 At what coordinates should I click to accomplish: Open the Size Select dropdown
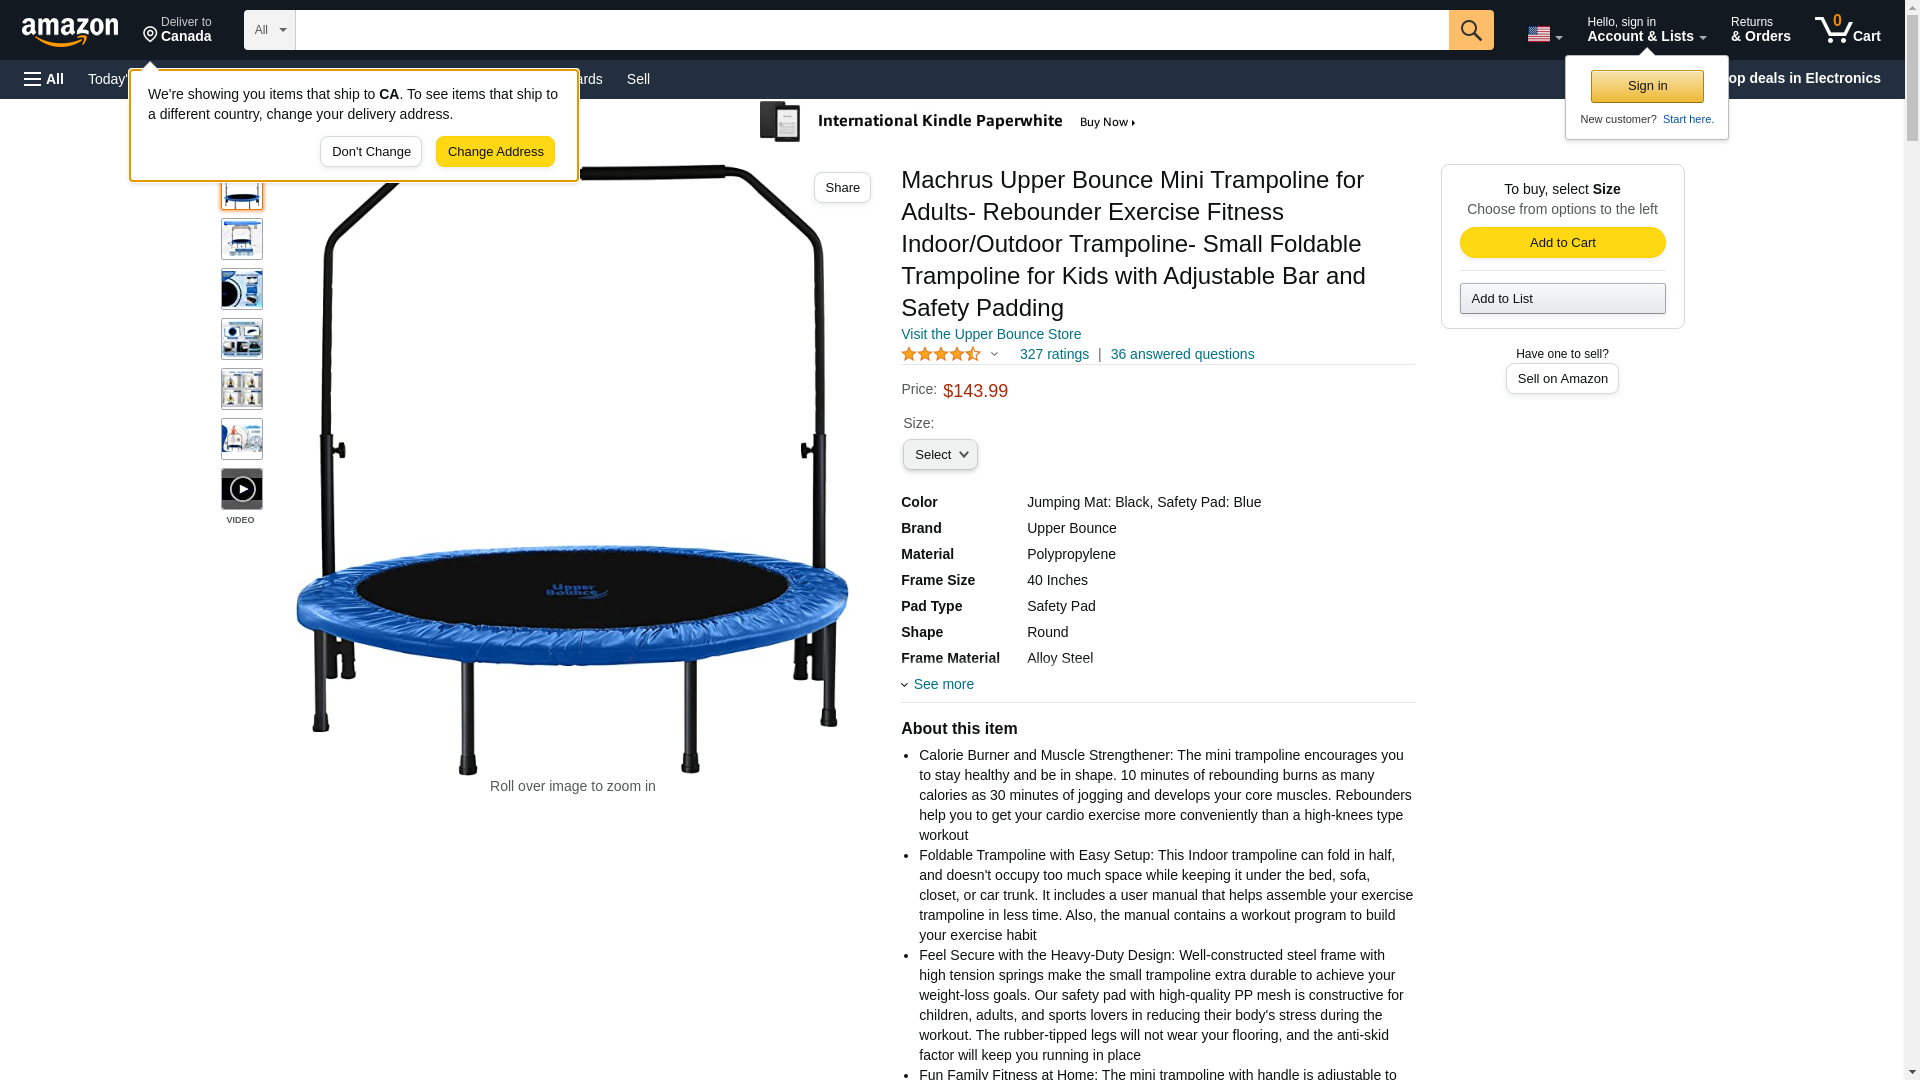(940, 454)
